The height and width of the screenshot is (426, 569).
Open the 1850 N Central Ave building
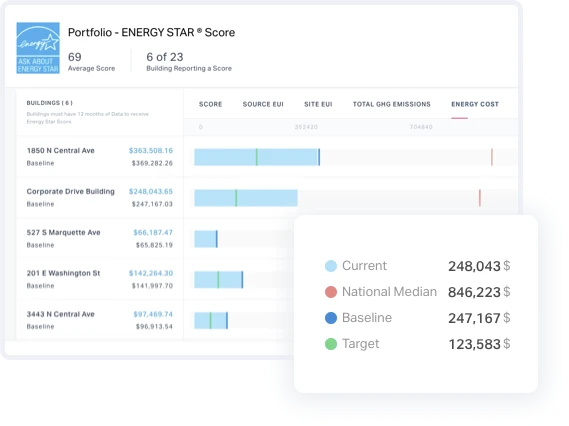point(61,151)
